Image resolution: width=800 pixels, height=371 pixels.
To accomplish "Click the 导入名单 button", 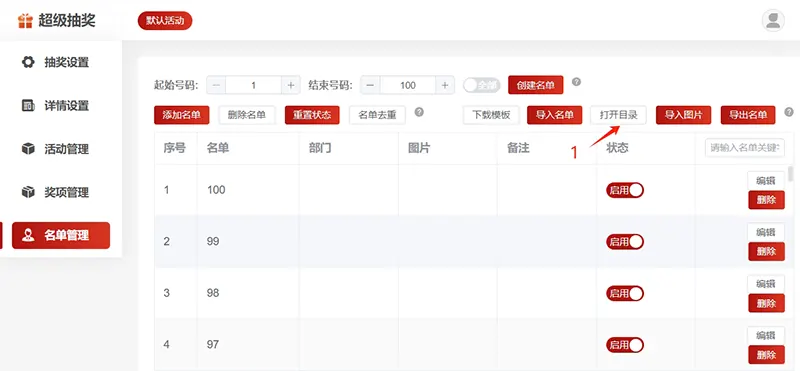I will coord(555,115).
